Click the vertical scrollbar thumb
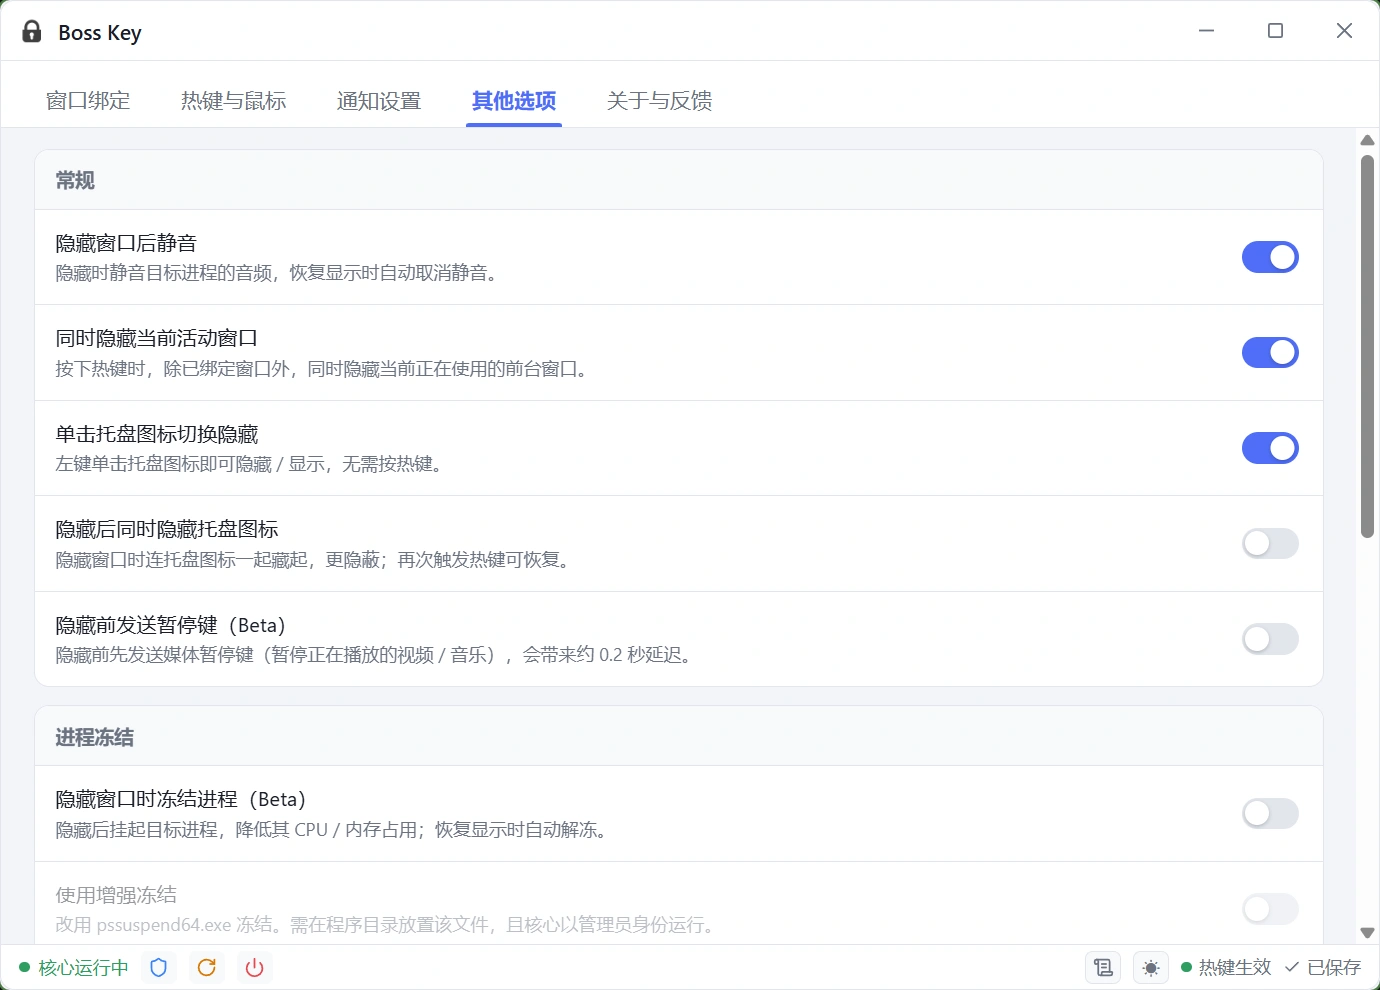1380x990 pixels. click(x=1367, y=346)
